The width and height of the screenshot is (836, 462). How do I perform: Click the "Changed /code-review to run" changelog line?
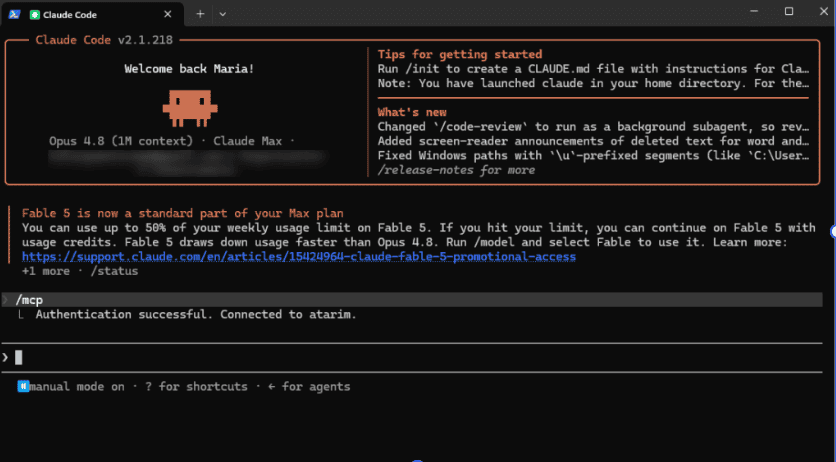pos(593,127)
